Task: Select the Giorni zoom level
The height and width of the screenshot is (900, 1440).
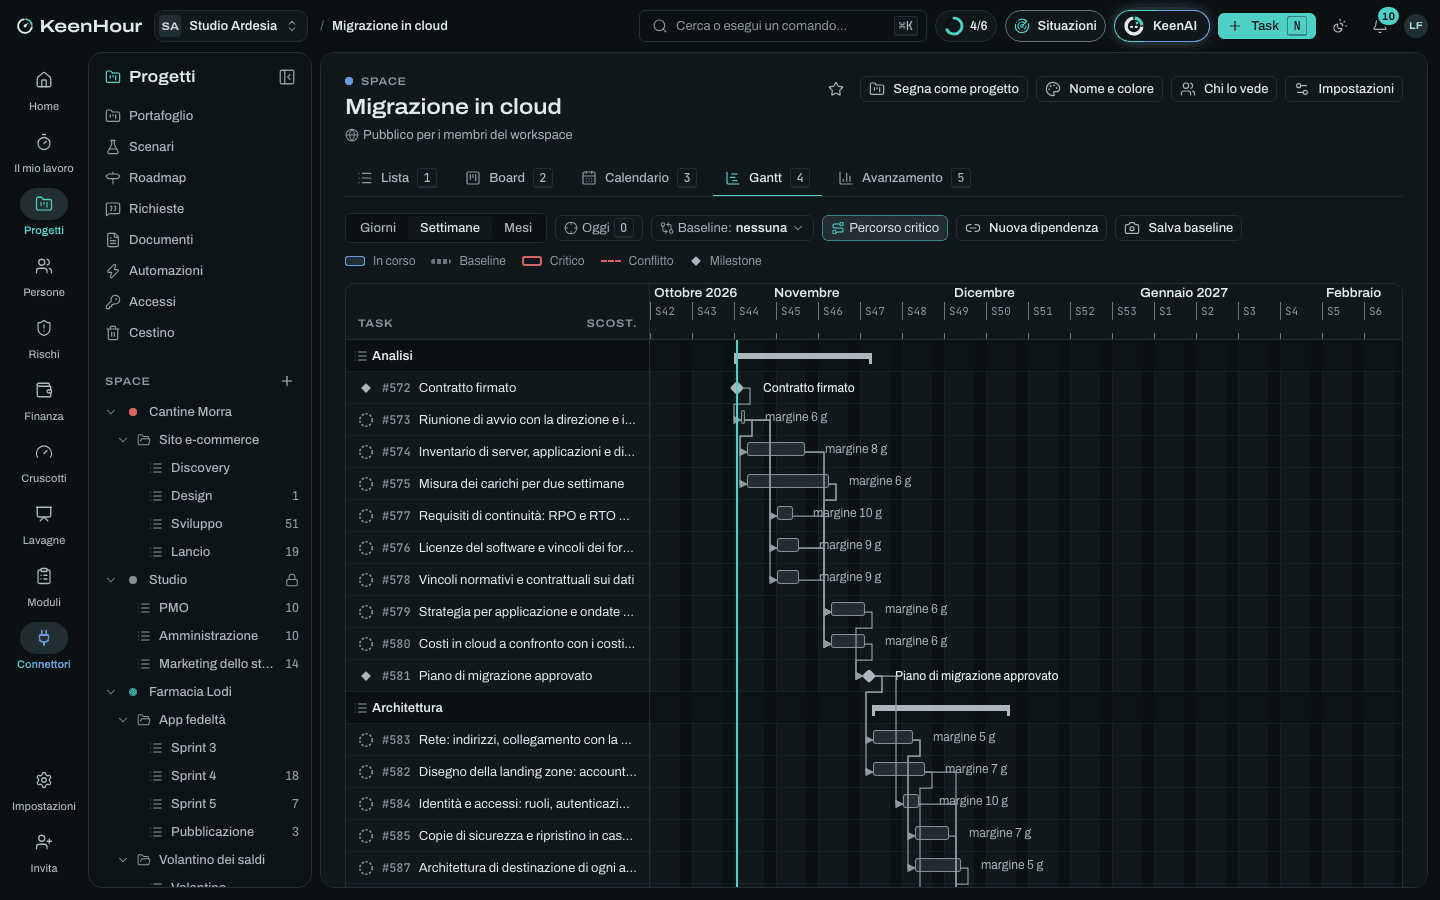Action: point(378,228)
